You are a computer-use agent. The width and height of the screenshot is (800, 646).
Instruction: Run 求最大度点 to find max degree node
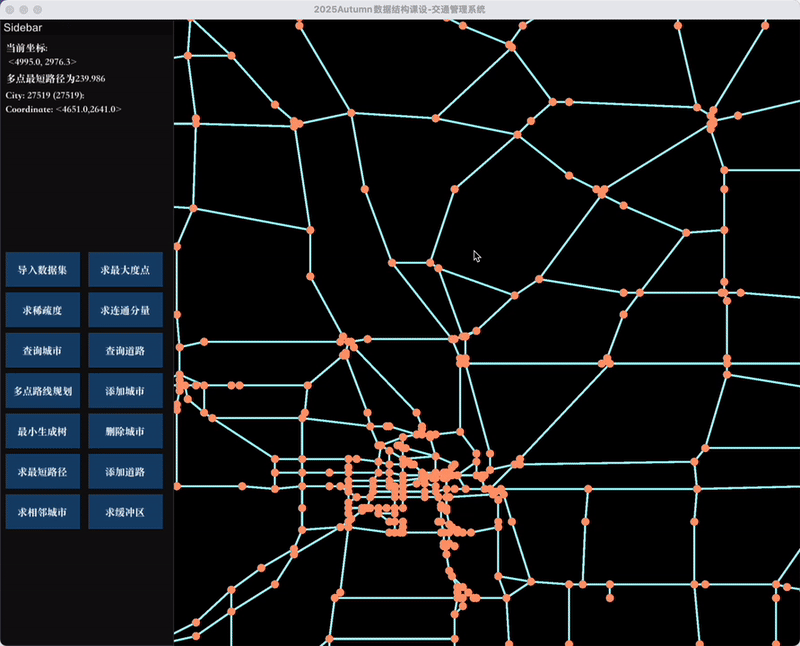click(x=126, y=269)
